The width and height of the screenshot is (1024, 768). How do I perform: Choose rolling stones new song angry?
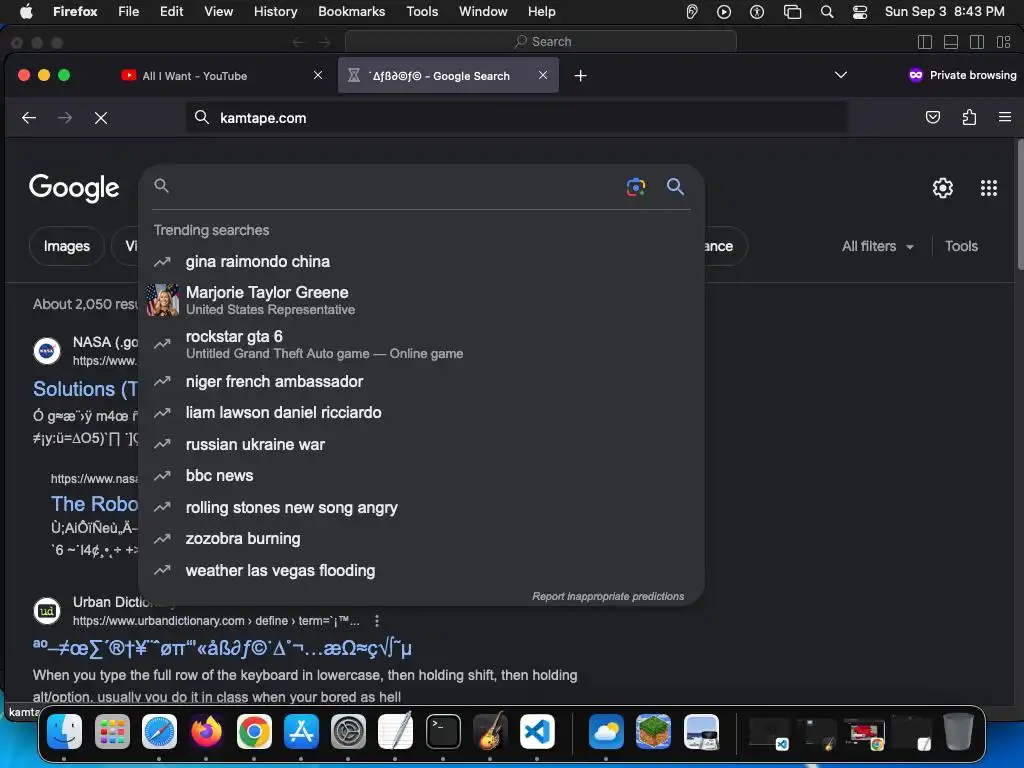pyautogui.click(x=421, y=507)
